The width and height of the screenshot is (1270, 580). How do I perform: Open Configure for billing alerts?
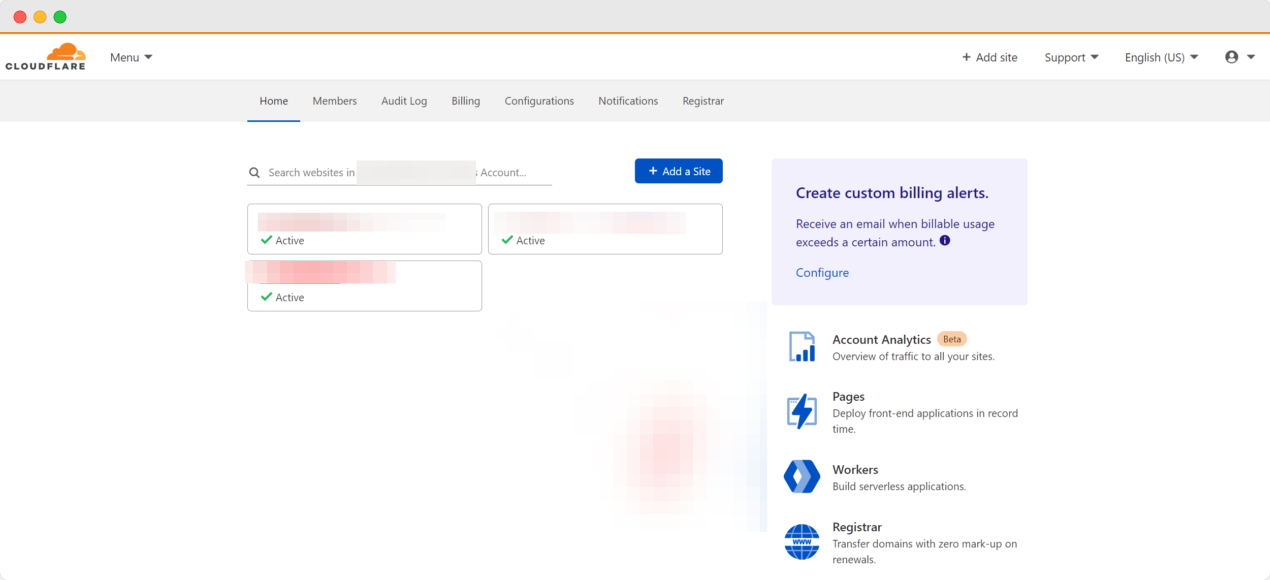(x=821, y=272)
